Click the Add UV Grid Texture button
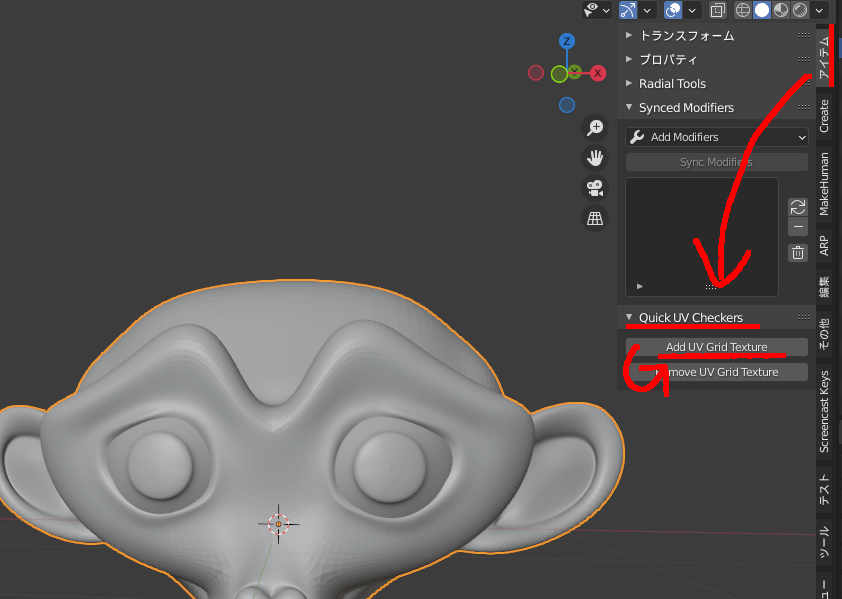The width and height of the screenshot is (842, 599). (716, 347)
